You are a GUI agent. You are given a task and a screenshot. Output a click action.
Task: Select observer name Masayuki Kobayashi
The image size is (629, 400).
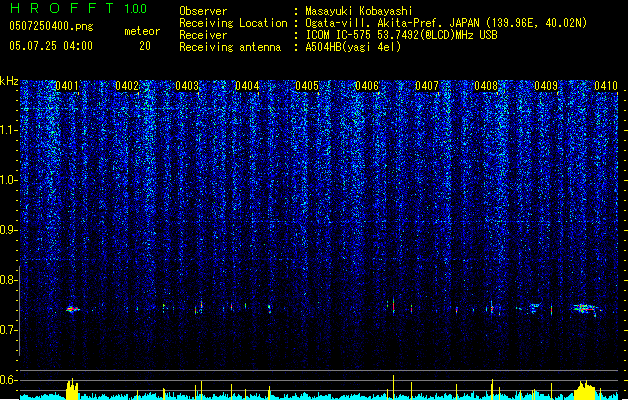pos(359,11)
